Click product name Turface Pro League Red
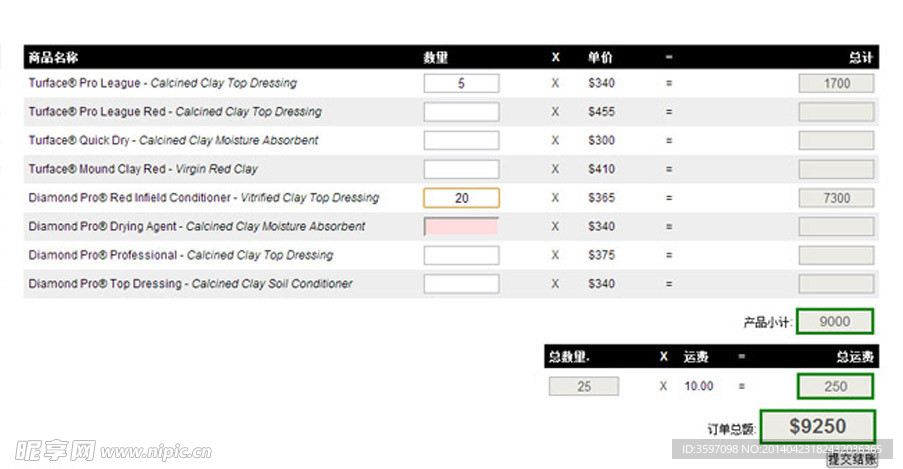Image resolution: width=903 pixels, height=469 pixels. 175,112
